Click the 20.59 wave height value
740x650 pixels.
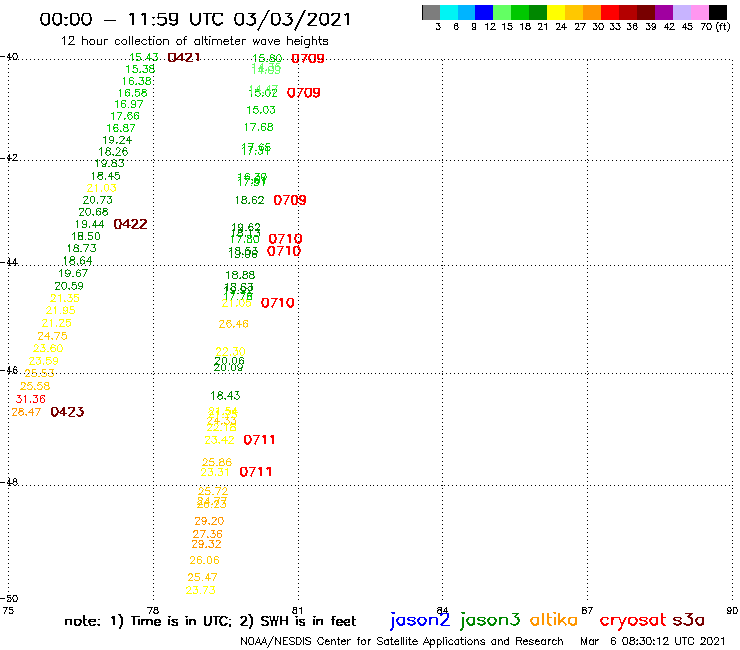(69, 286)
